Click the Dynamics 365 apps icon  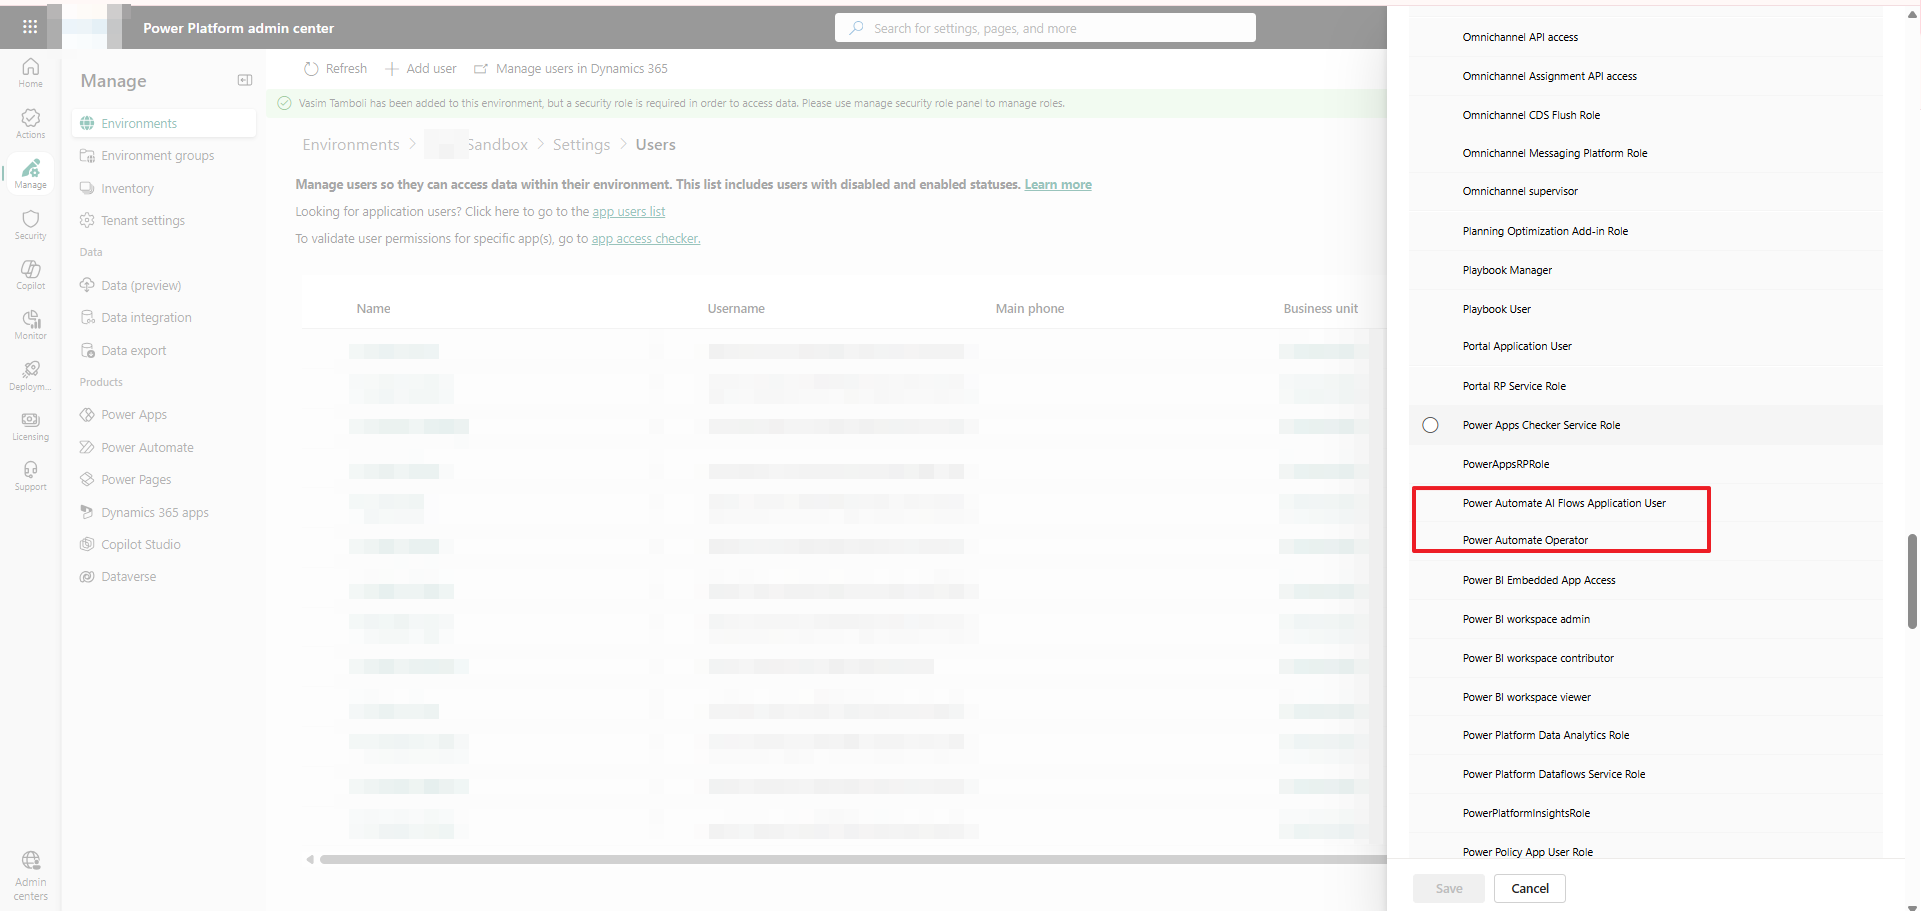tap(87, 512)
